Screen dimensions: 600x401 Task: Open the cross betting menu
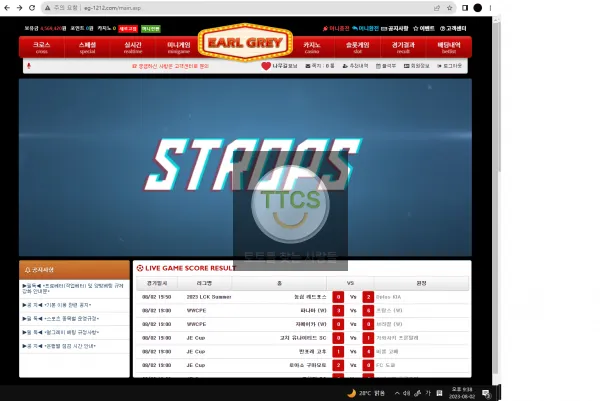pyautogui.click(x=42, y=47)
